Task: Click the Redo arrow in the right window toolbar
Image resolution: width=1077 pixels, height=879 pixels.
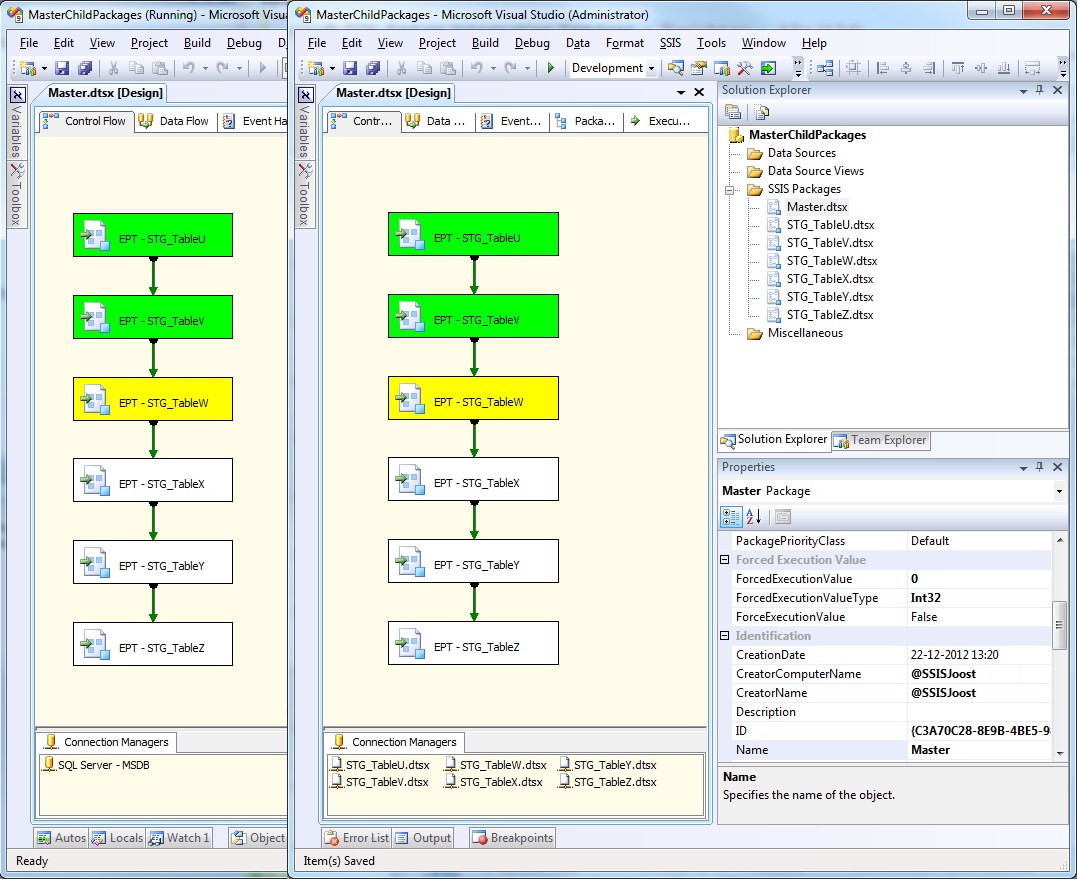Action: point(510,68)
